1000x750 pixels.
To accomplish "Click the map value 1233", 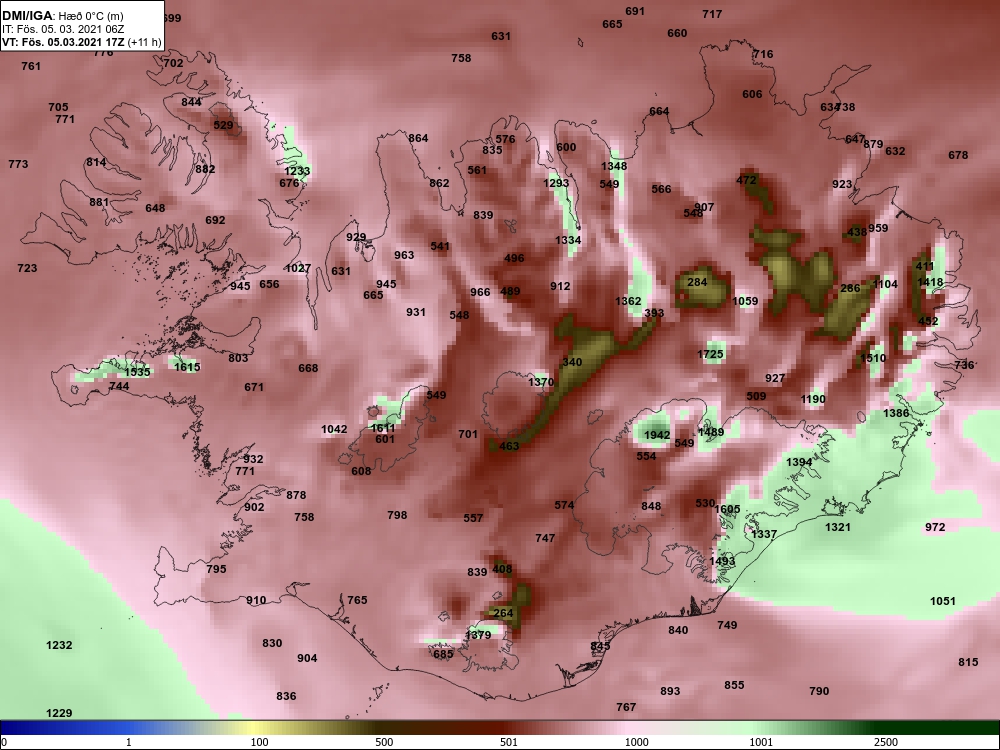I will (x=297, y=171).
